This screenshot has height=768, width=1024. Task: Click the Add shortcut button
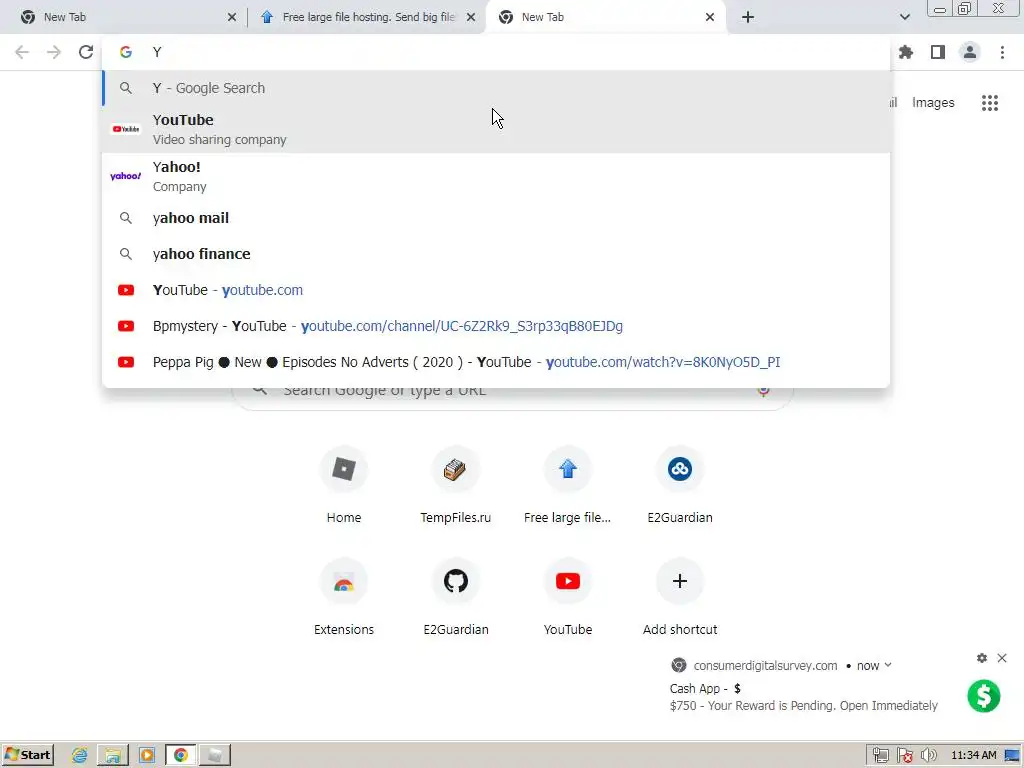(680, 598)
